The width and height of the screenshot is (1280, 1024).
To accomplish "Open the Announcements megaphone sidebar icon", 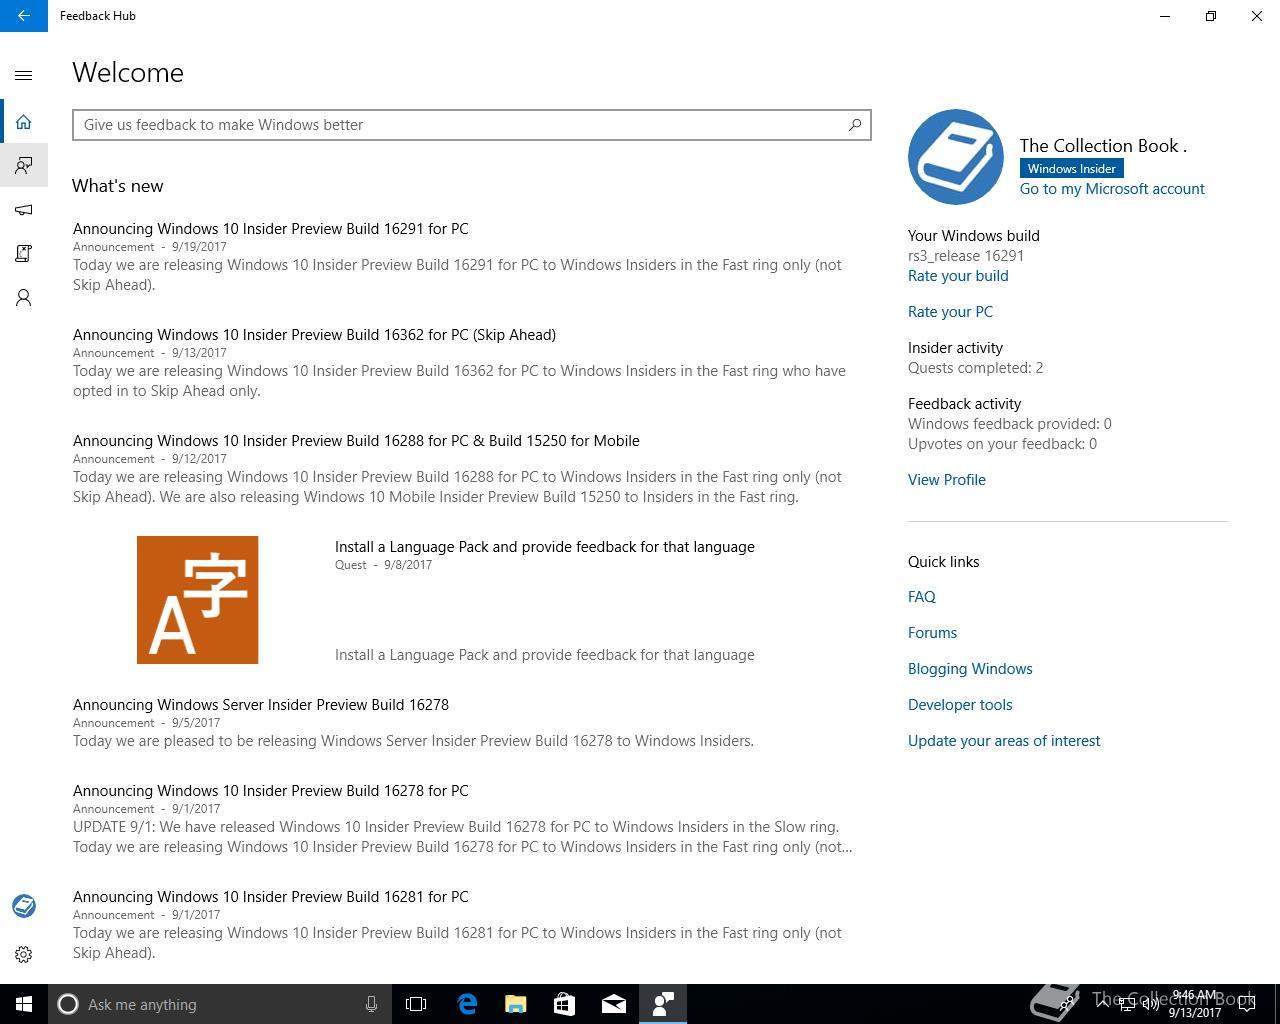I will click(x=24, y=210).
